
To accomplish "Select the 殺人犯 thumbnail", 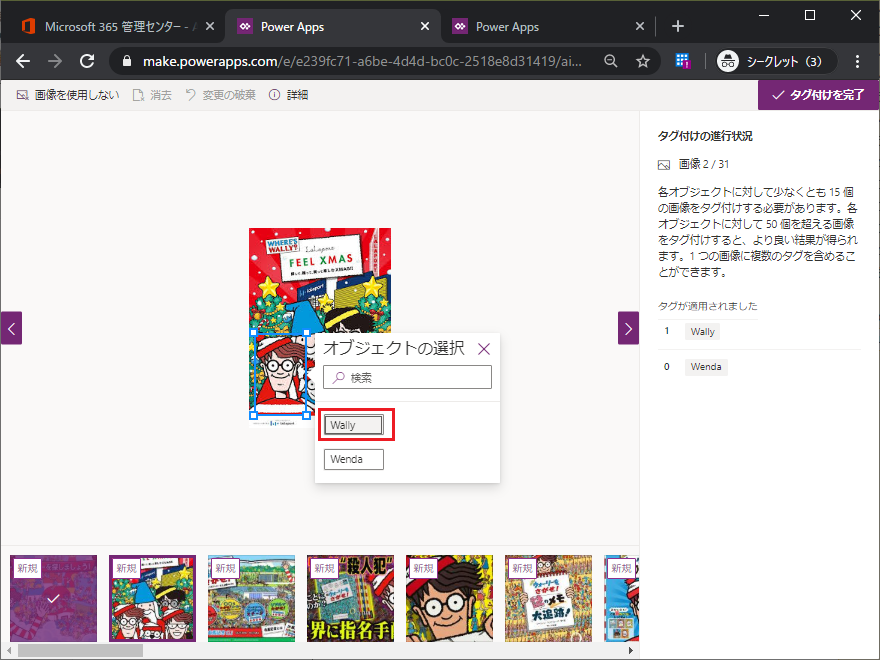I will click(x=350, y=598).
